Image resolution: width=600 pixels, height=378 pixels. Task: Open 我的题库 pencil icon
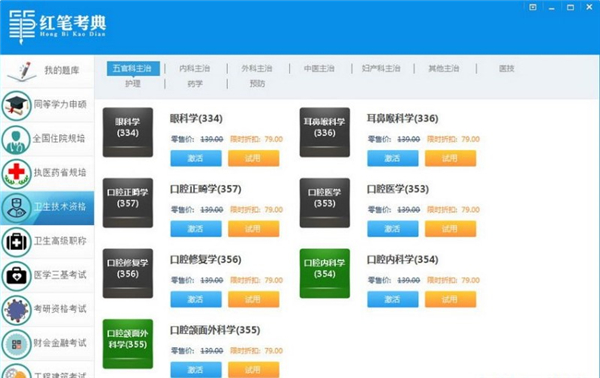[23, 71]
